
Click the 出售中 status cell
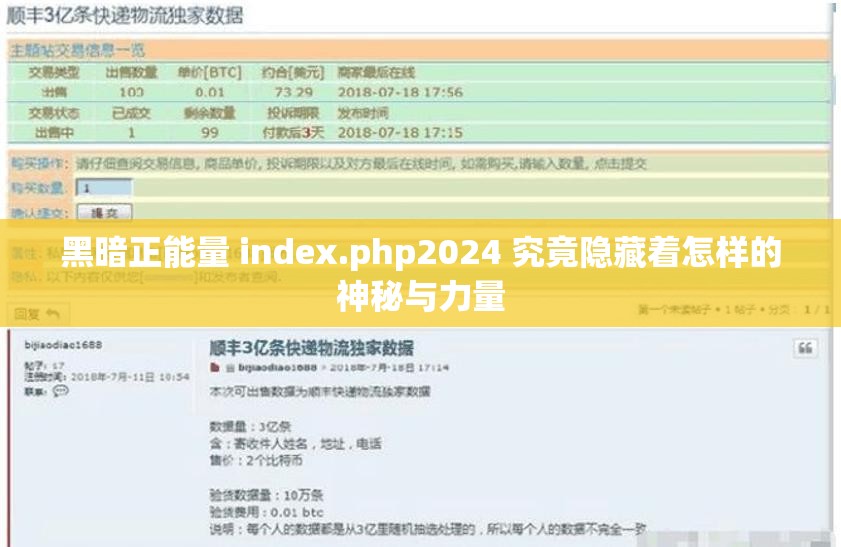click(x=54, y=132)
